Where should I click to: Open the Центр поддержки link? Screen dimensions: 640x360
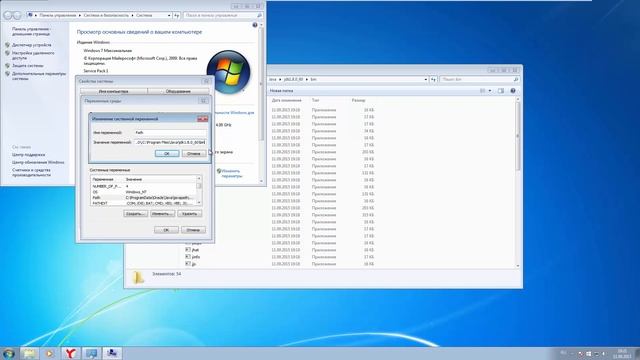[x=29, y=155]
